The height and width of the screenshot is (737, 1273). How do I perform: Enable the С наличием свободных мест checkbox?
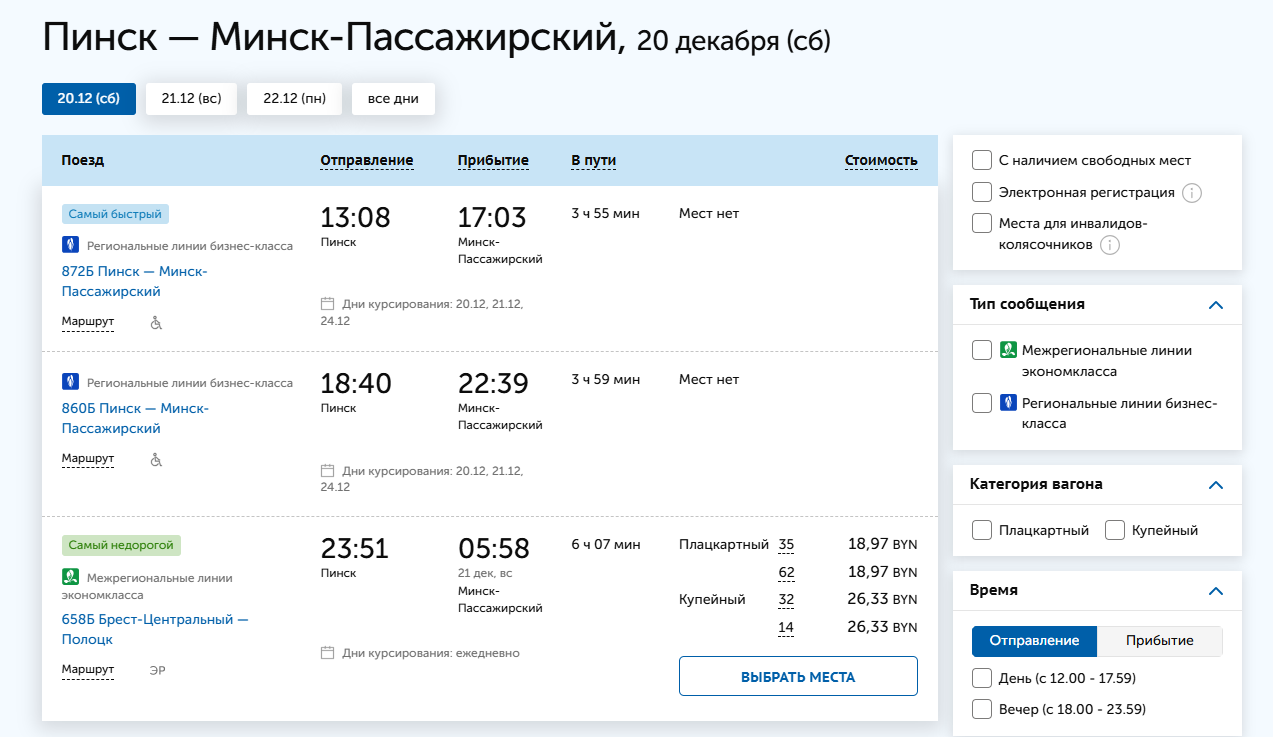[x=982, y=161]
